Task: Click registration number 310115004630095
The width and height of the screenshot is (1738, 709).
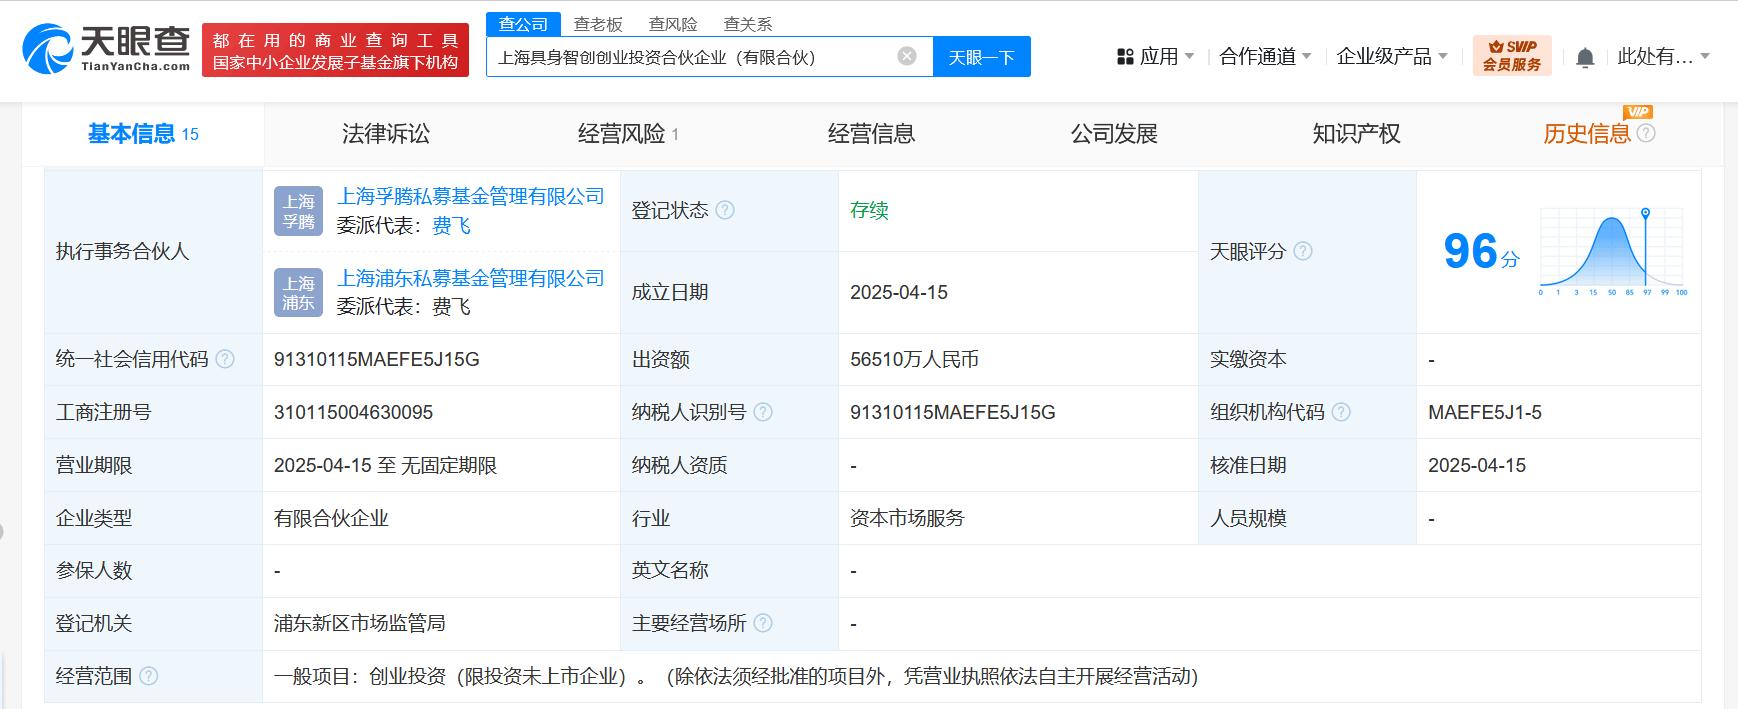Action: tap(353, 412)
